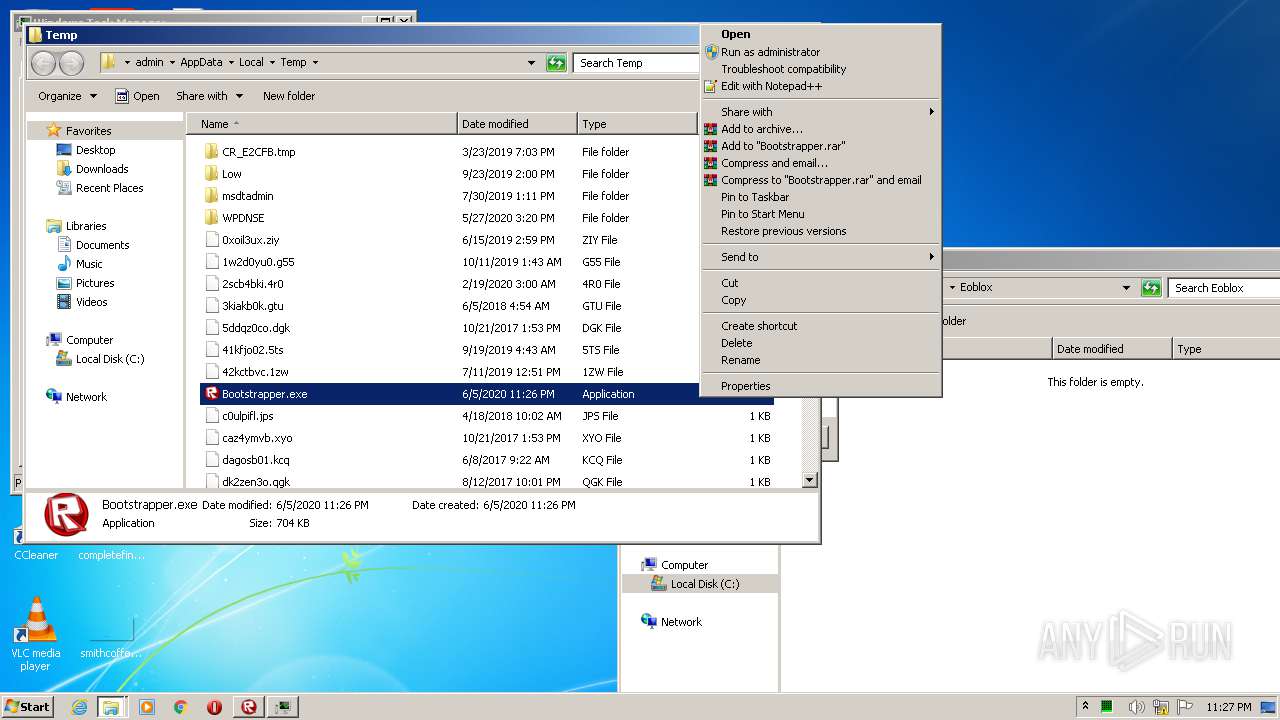Select the Bootstrapper.exe Roblox icon in file list
This screenshot has width=1280, height=720.
pos(211,394)
